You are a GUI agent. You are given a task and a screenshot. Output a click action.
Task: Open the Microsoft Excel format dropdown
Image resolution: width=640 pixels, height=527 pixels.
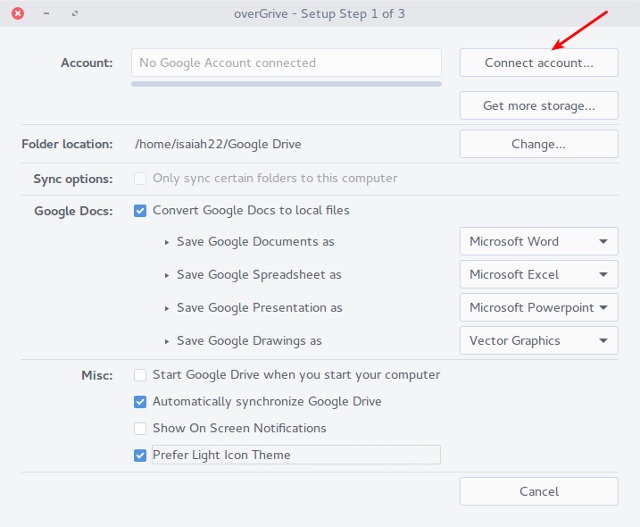coord(538,275)
